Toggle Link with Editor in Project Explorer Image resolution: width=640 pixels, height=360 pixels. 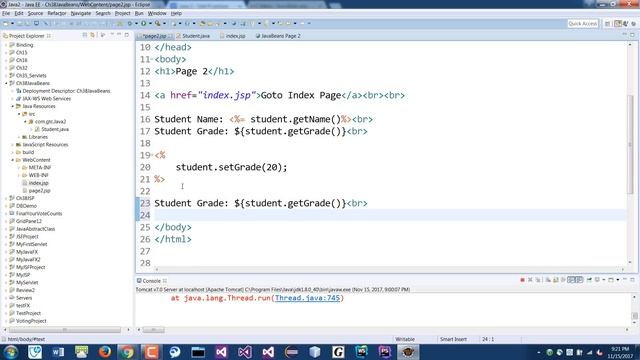pyautogui.click(x=93, y=36)
